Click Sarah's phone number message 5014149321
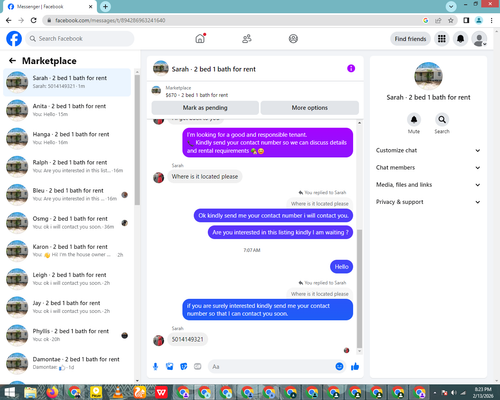The image size is (500, 400). pyautogui.click(x=187, y=339)
